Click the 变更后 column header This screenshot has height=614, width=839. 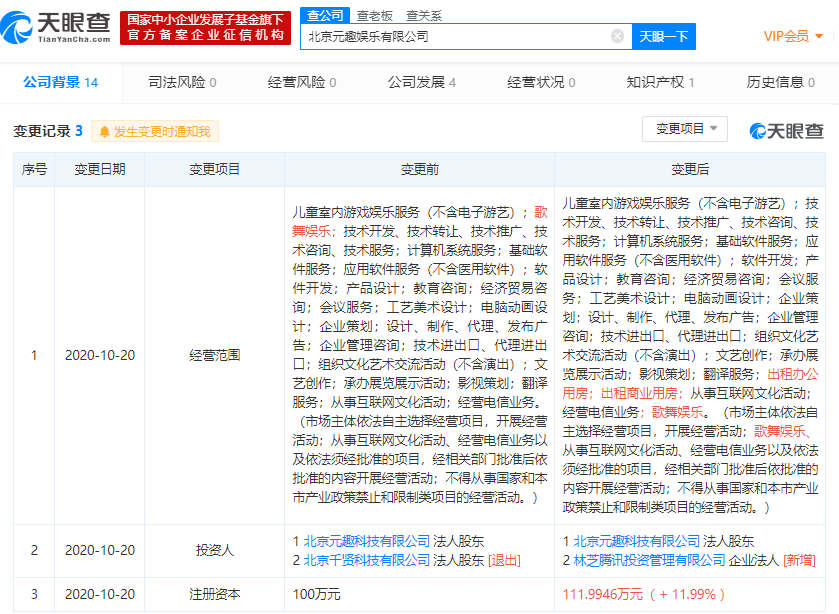click(x=690, y=170)
